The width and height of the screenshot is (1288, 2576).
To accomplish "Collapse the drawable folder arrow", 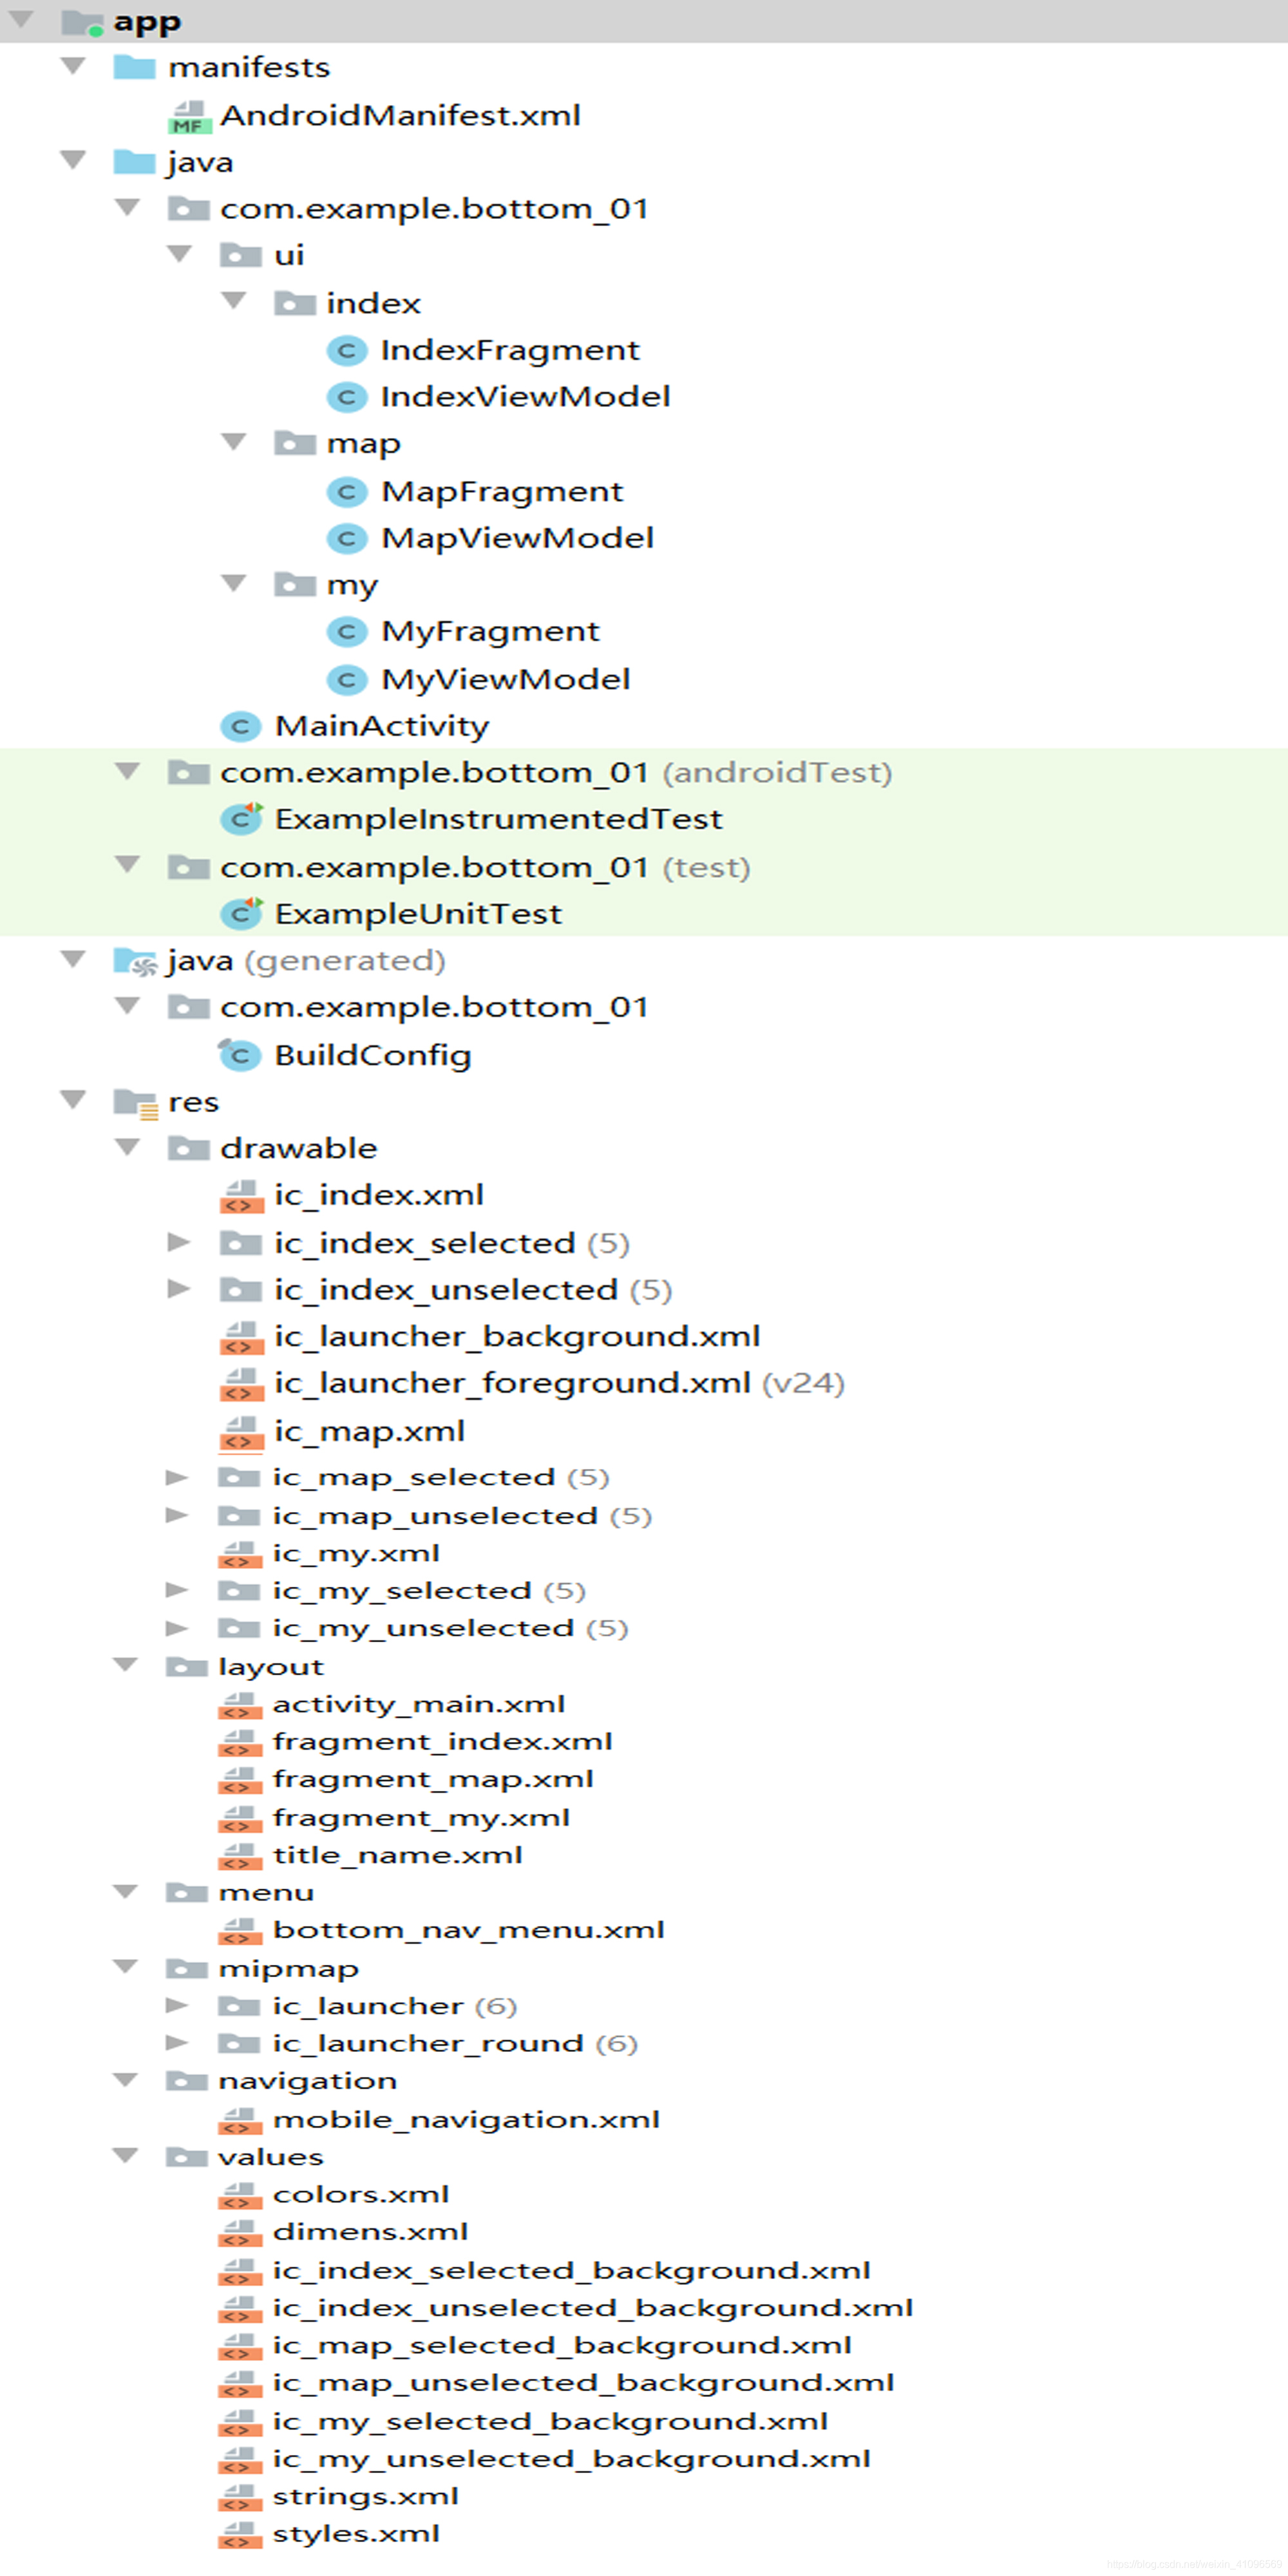I will pyautogui.click(x=127, y=1147).
